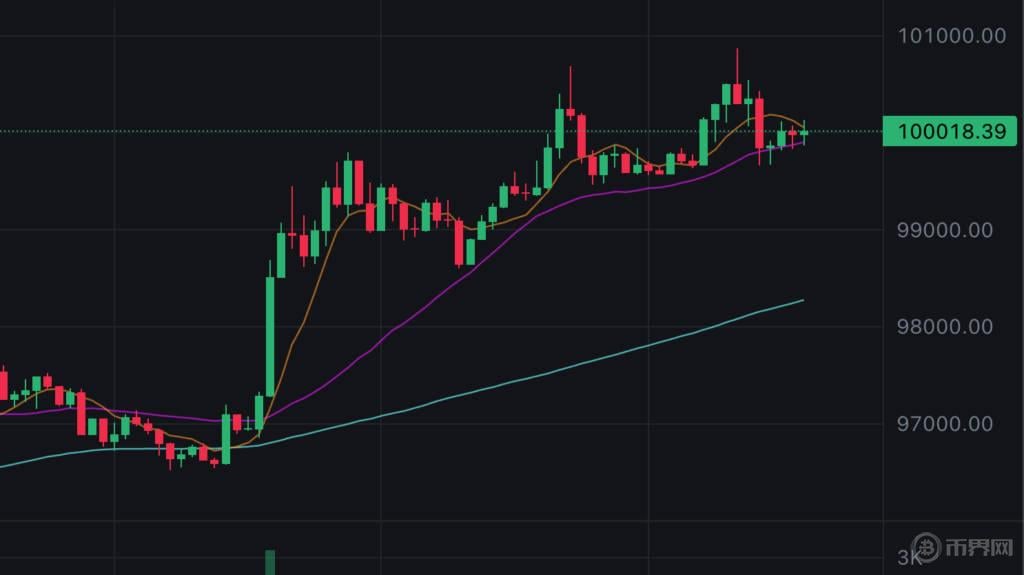This screenshot has width=1024, height=575.
Task: Click the 3K volume axis label
Action: point(908,558)
